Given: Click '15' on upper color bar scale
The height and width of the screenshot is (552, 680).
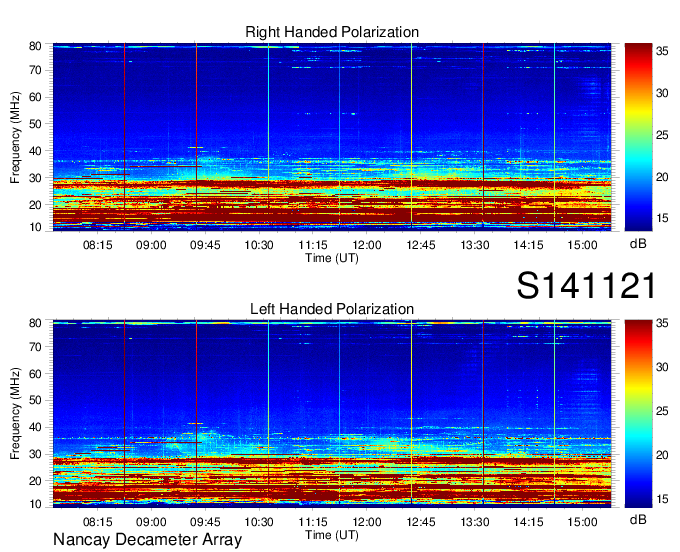Looking at the screenshot, I should [x=662, y=218].
